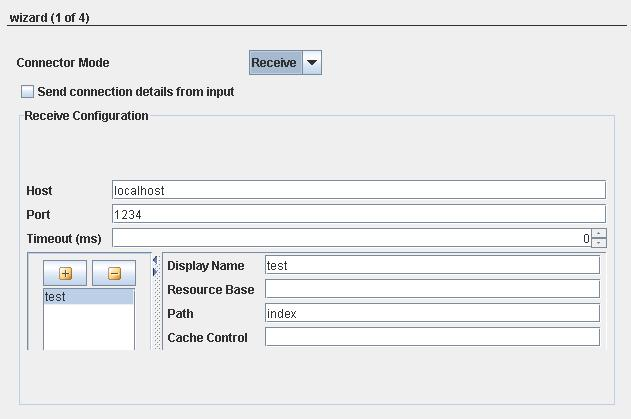Click the plus icon to add resource

(x=65, y=273)
